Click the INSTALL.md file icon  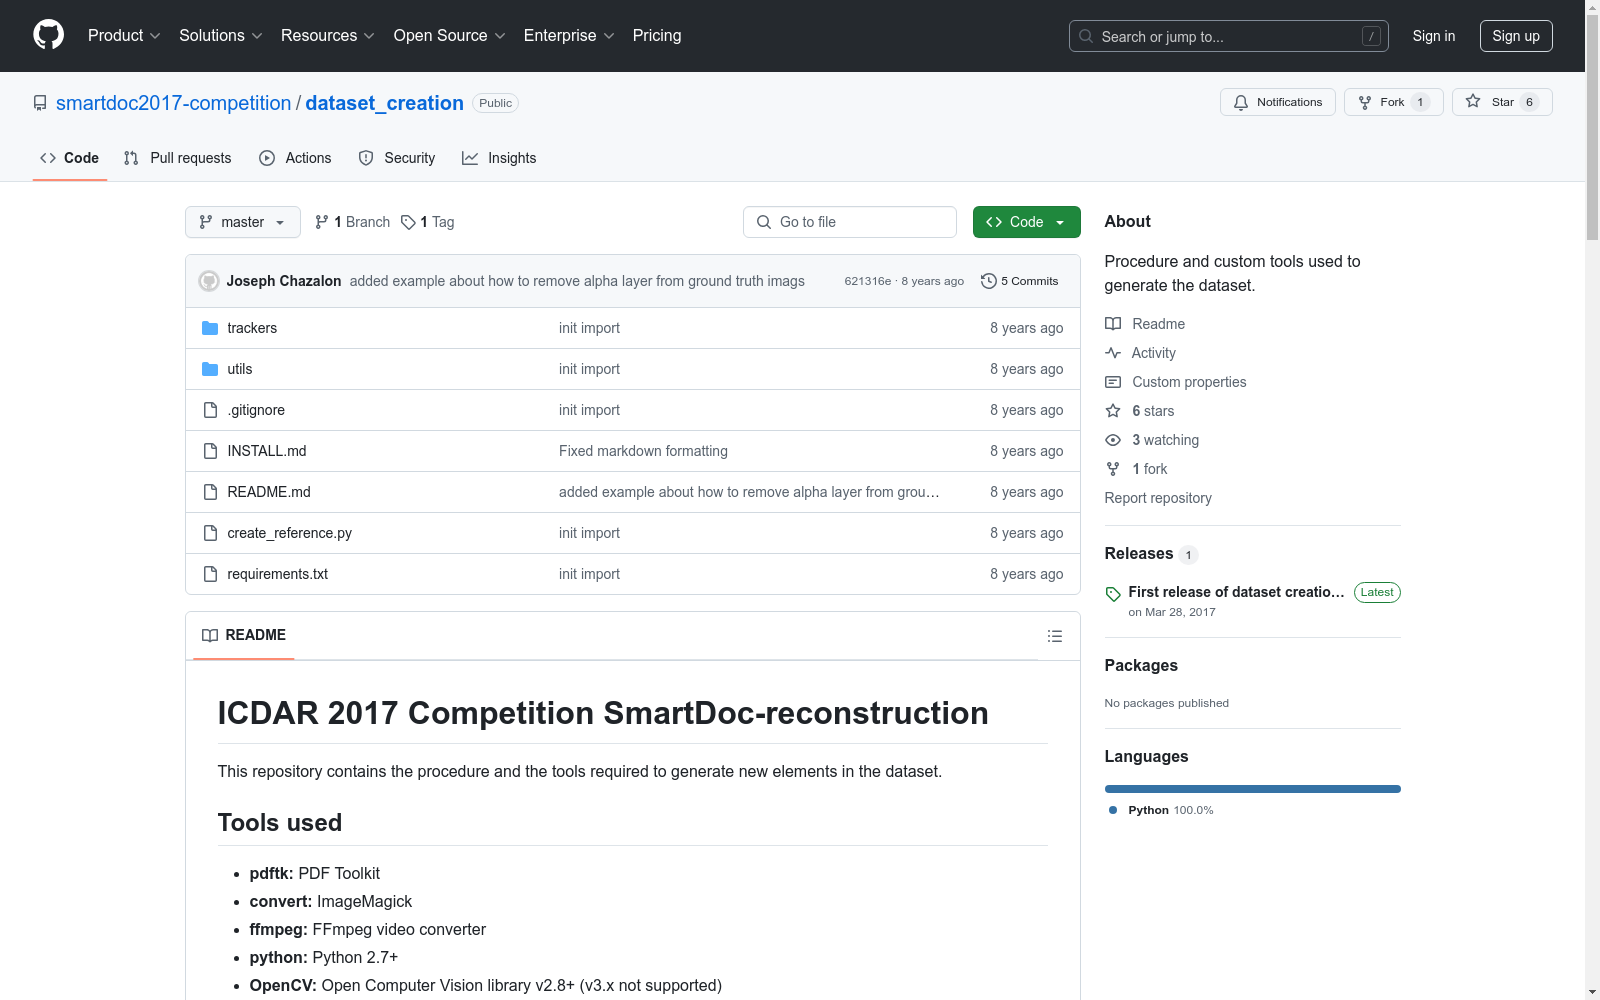pyautogui.click(x=210, y=451)
